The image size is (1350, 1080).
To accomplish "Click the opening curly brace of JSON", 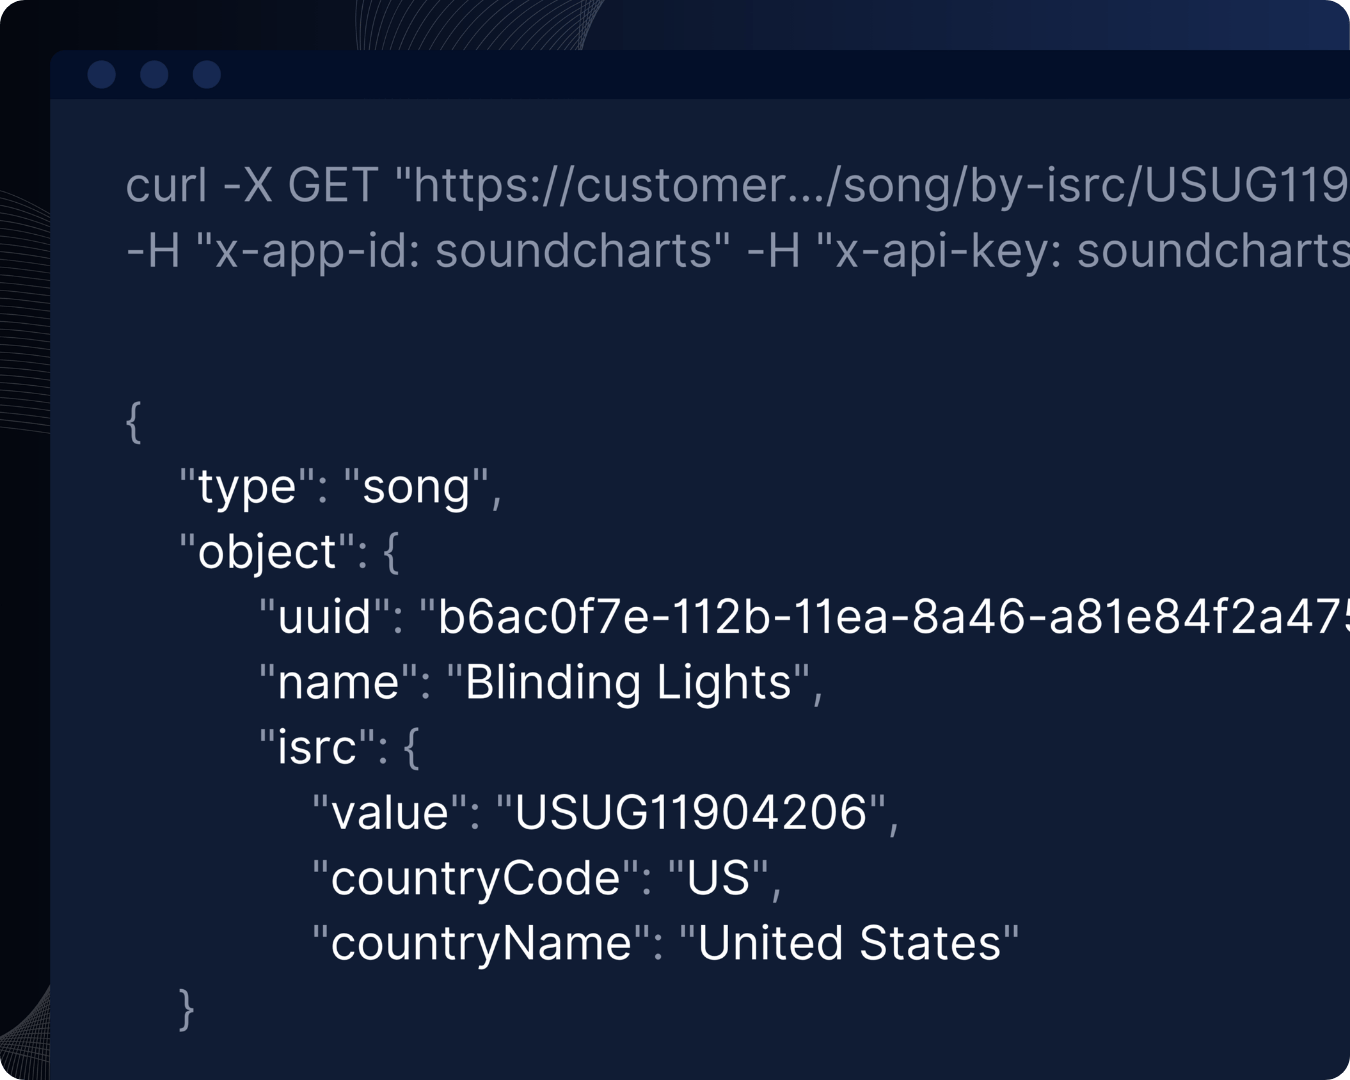I will point(134,421).
